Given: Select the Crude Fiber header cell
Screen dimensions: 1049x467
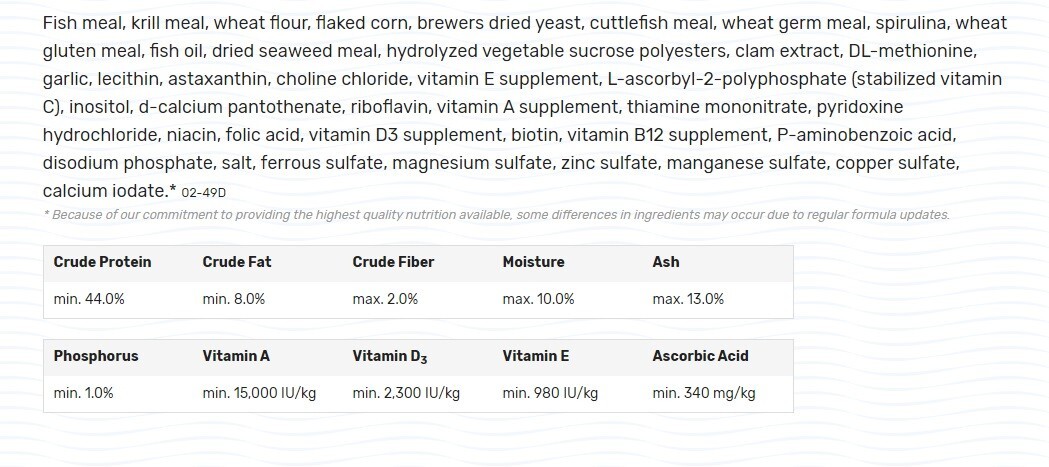Looking at the screenshot, I should [393, 262].
